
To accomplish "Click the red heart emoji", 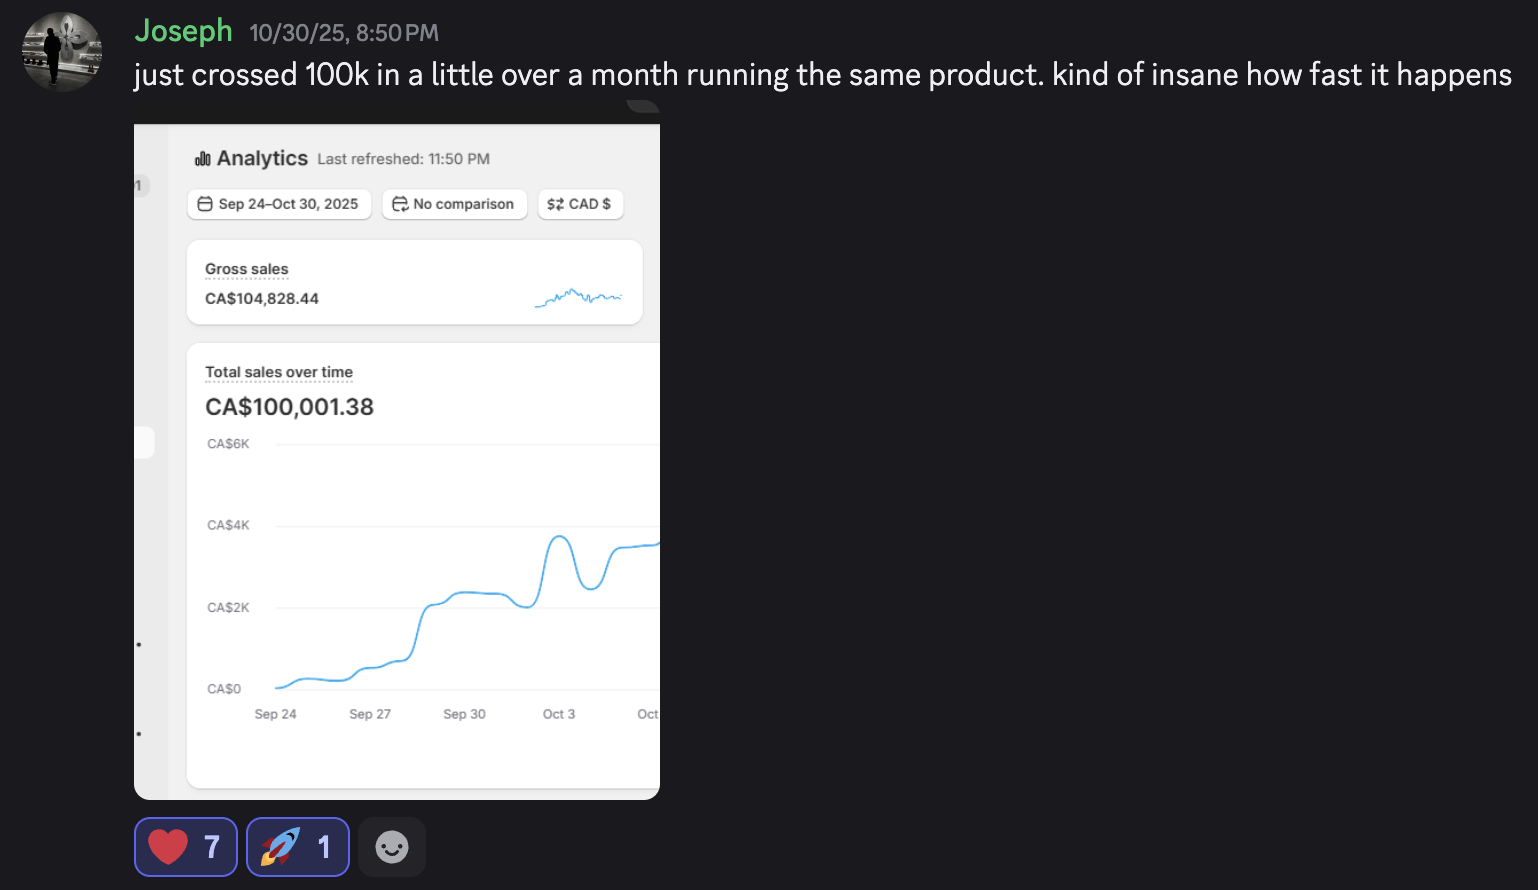I will click(x=168, y=847).
